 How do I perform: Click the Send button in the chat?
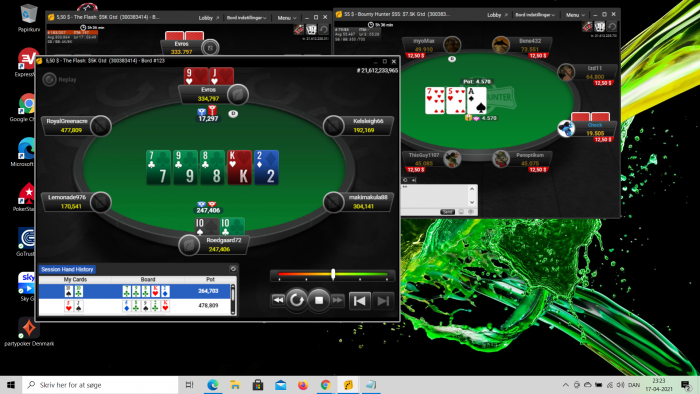tap(447, 212)
